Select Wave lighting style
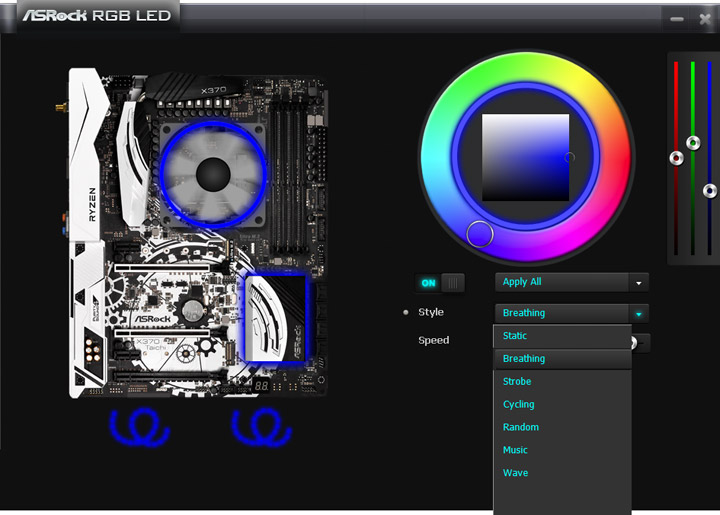Viewport: 720px width, 515px height. pyautogui.click(x=562, y=473)
